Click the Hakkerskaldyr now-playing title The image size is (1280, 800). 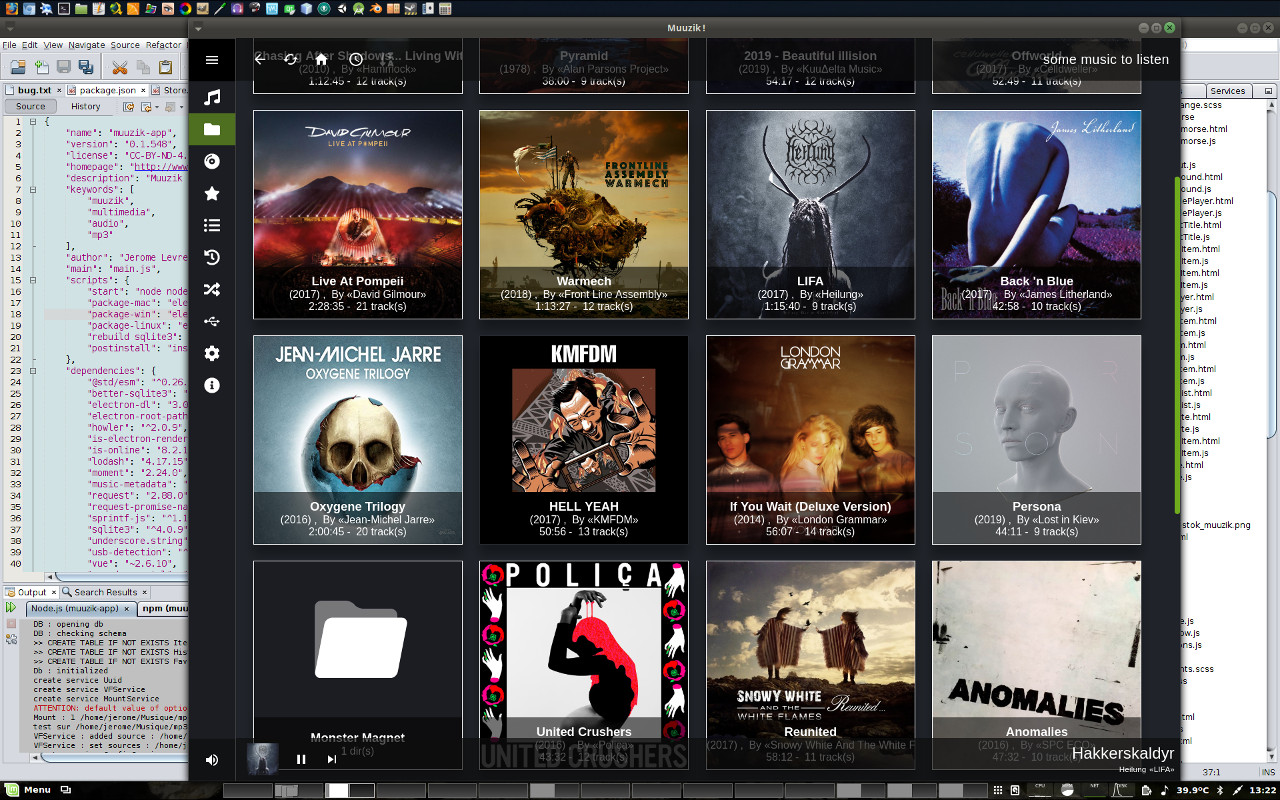coord(1122,753)
